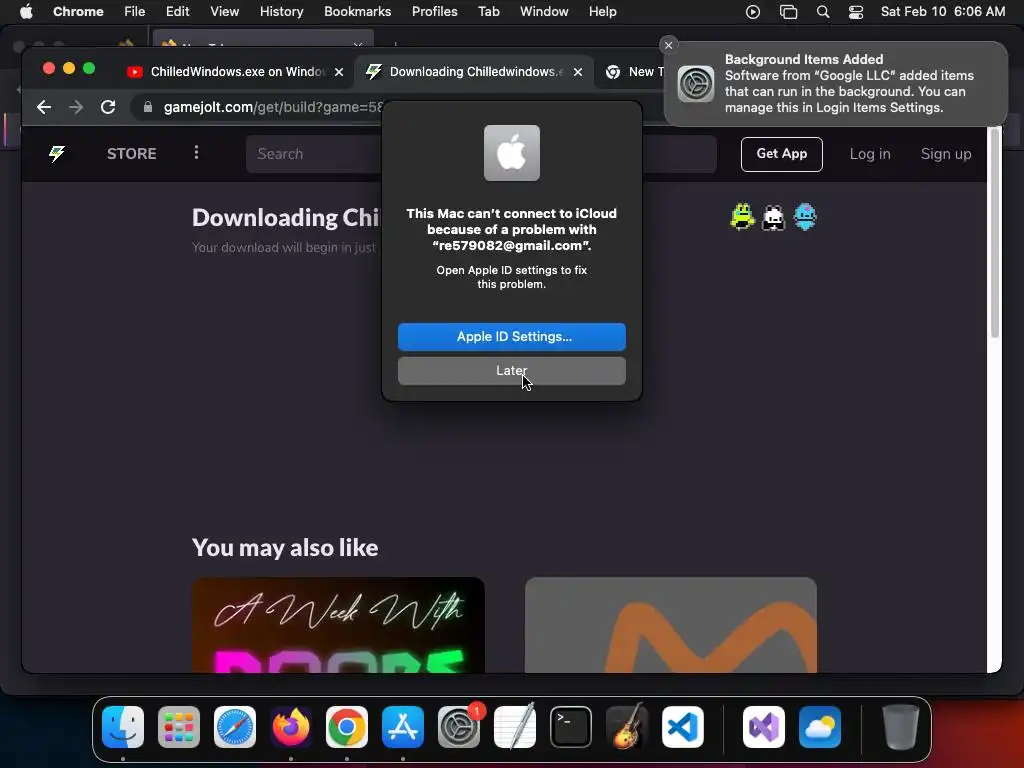The image size is (1024, 768).
Task: Close the Downloading Chilledwindows tab
Action: (x=578, y=72)
